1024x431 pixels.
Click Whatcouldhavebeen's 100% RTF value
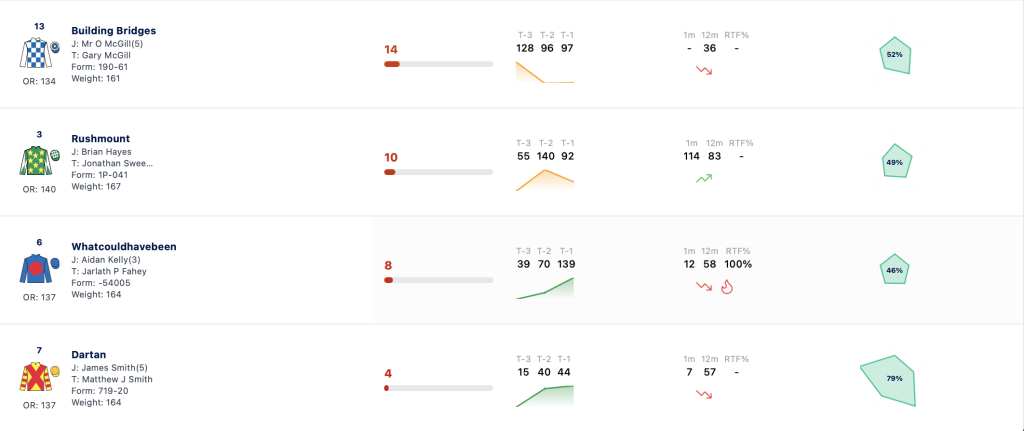739,264
